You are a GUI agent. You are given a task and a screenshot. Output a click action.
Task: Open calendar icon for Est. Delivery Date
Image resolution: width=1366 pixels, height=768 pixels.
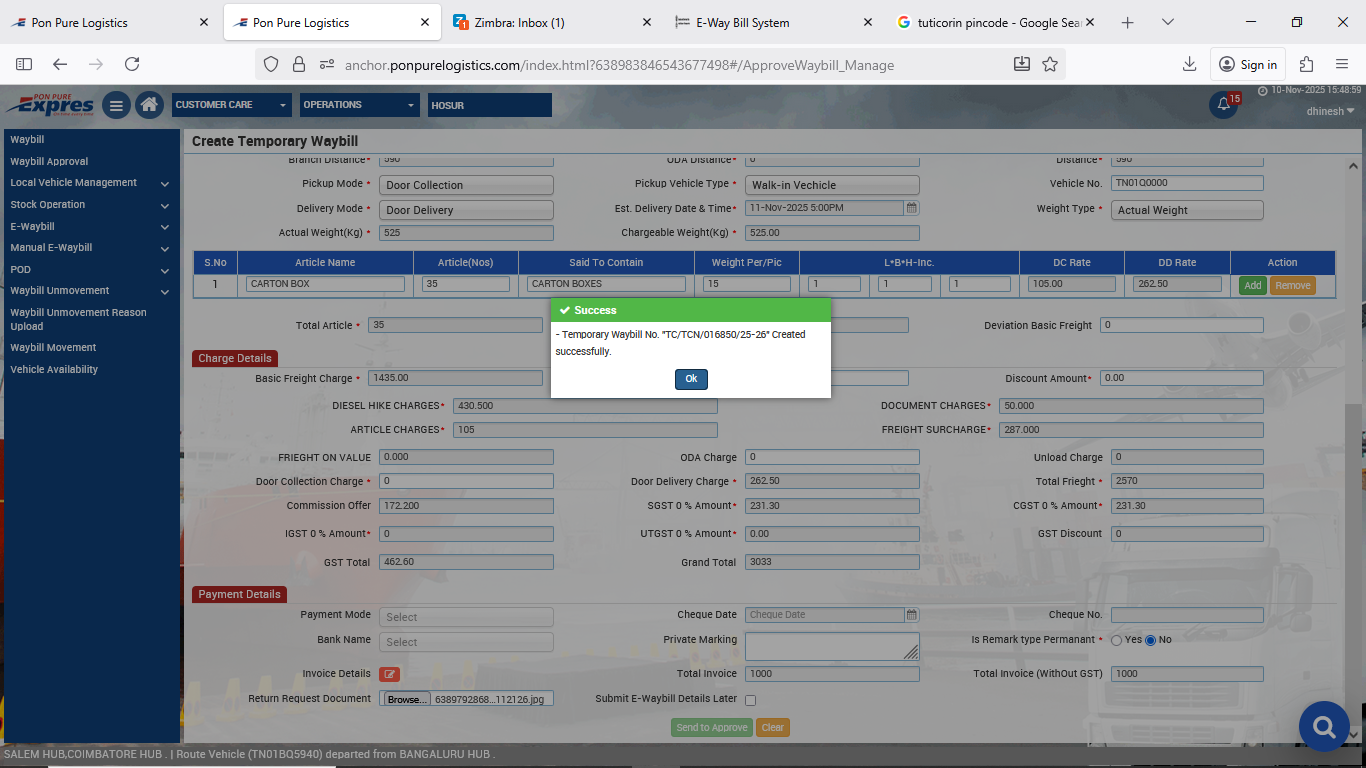911,208
